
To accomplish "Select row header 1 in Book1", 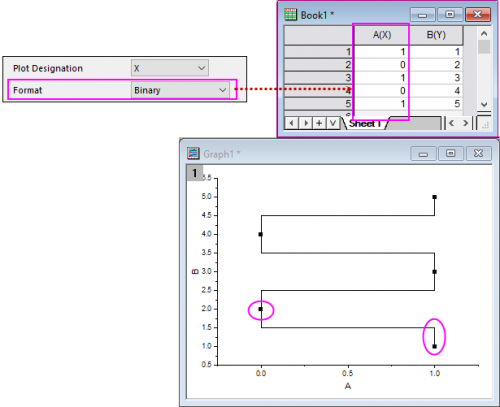I will click(x=318, y=52).
